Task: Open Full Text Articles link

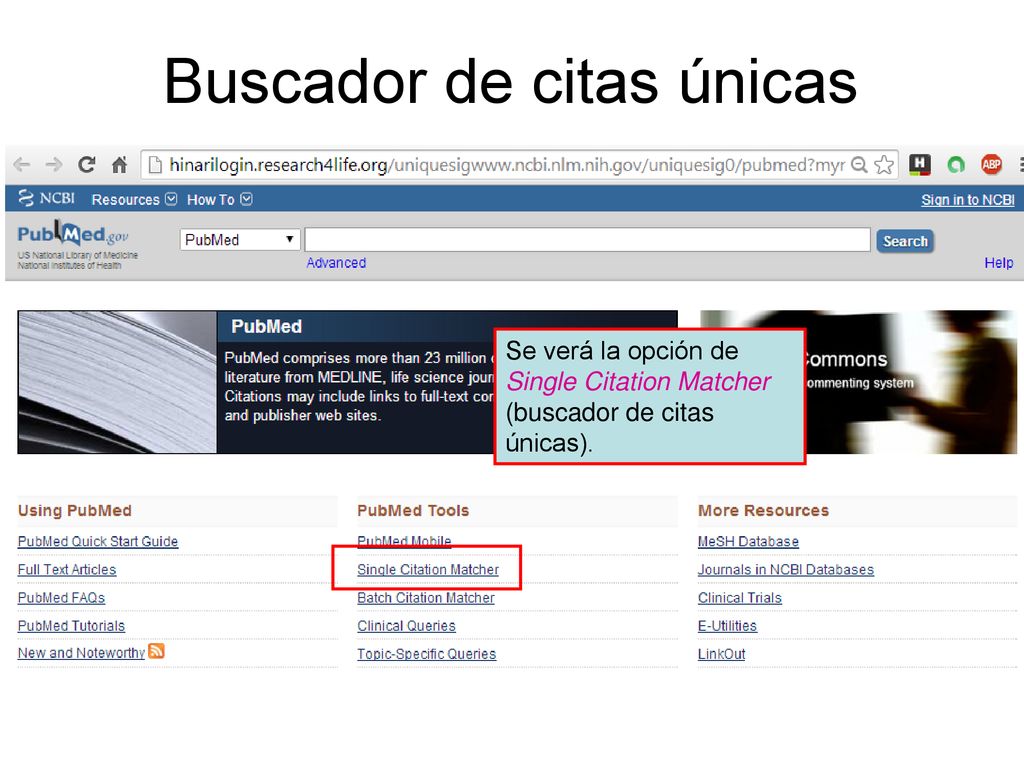Action: pos(67,569)
